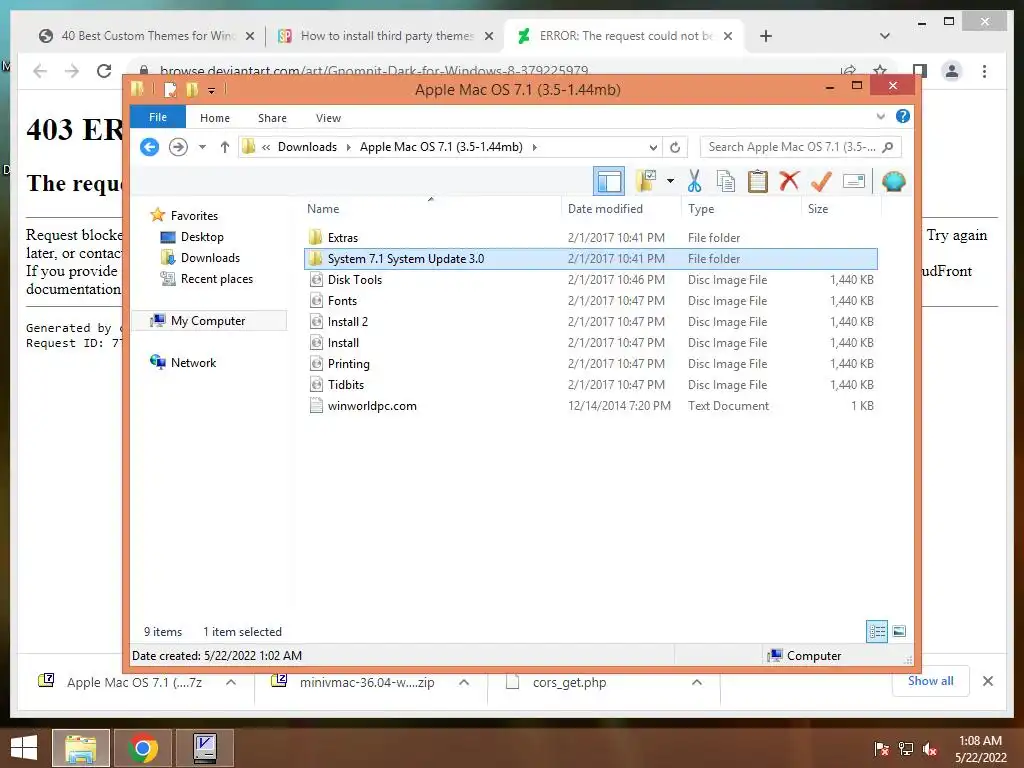
Task: Select the Disk Tools disc image
Action: tap(591, 280)
